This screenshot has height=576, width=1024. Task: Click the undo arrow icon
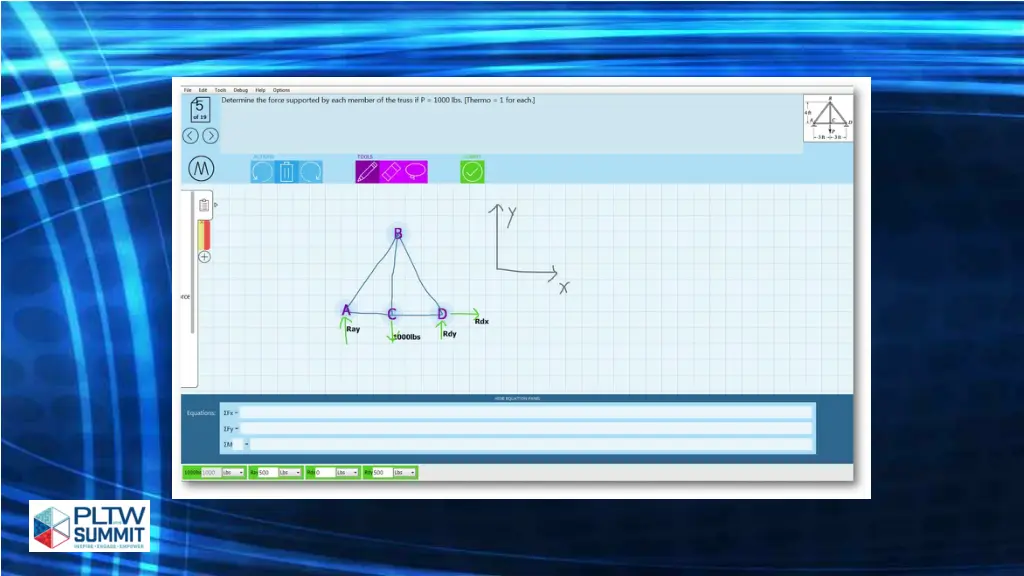tap(262, 171)
